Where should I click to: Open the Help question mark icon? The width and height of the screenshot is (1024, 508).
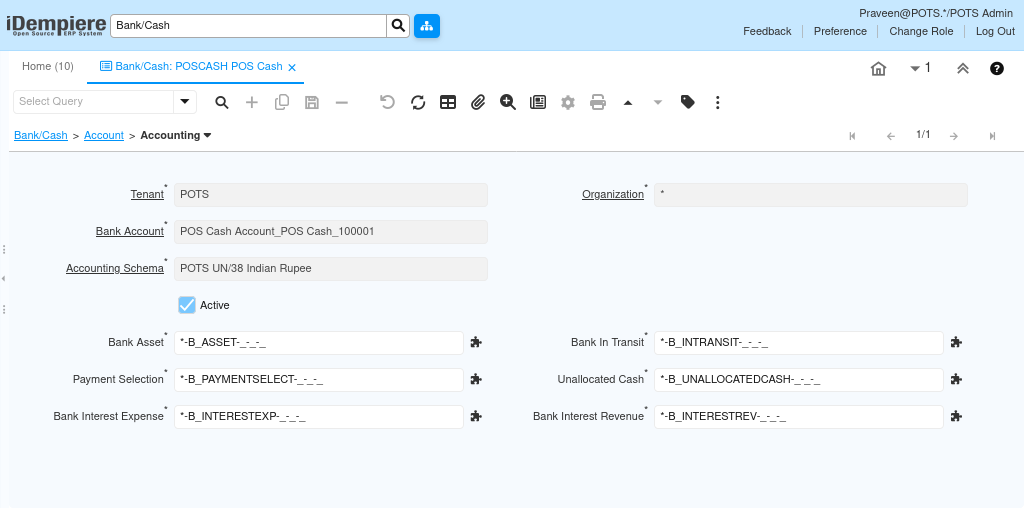[997, 69]
